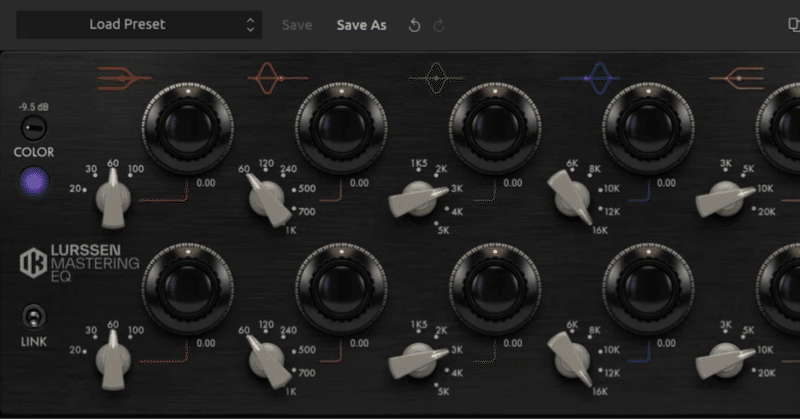Click top row 1K5-5K frequency selector switch
800x419 pixels.
point(418,199)
